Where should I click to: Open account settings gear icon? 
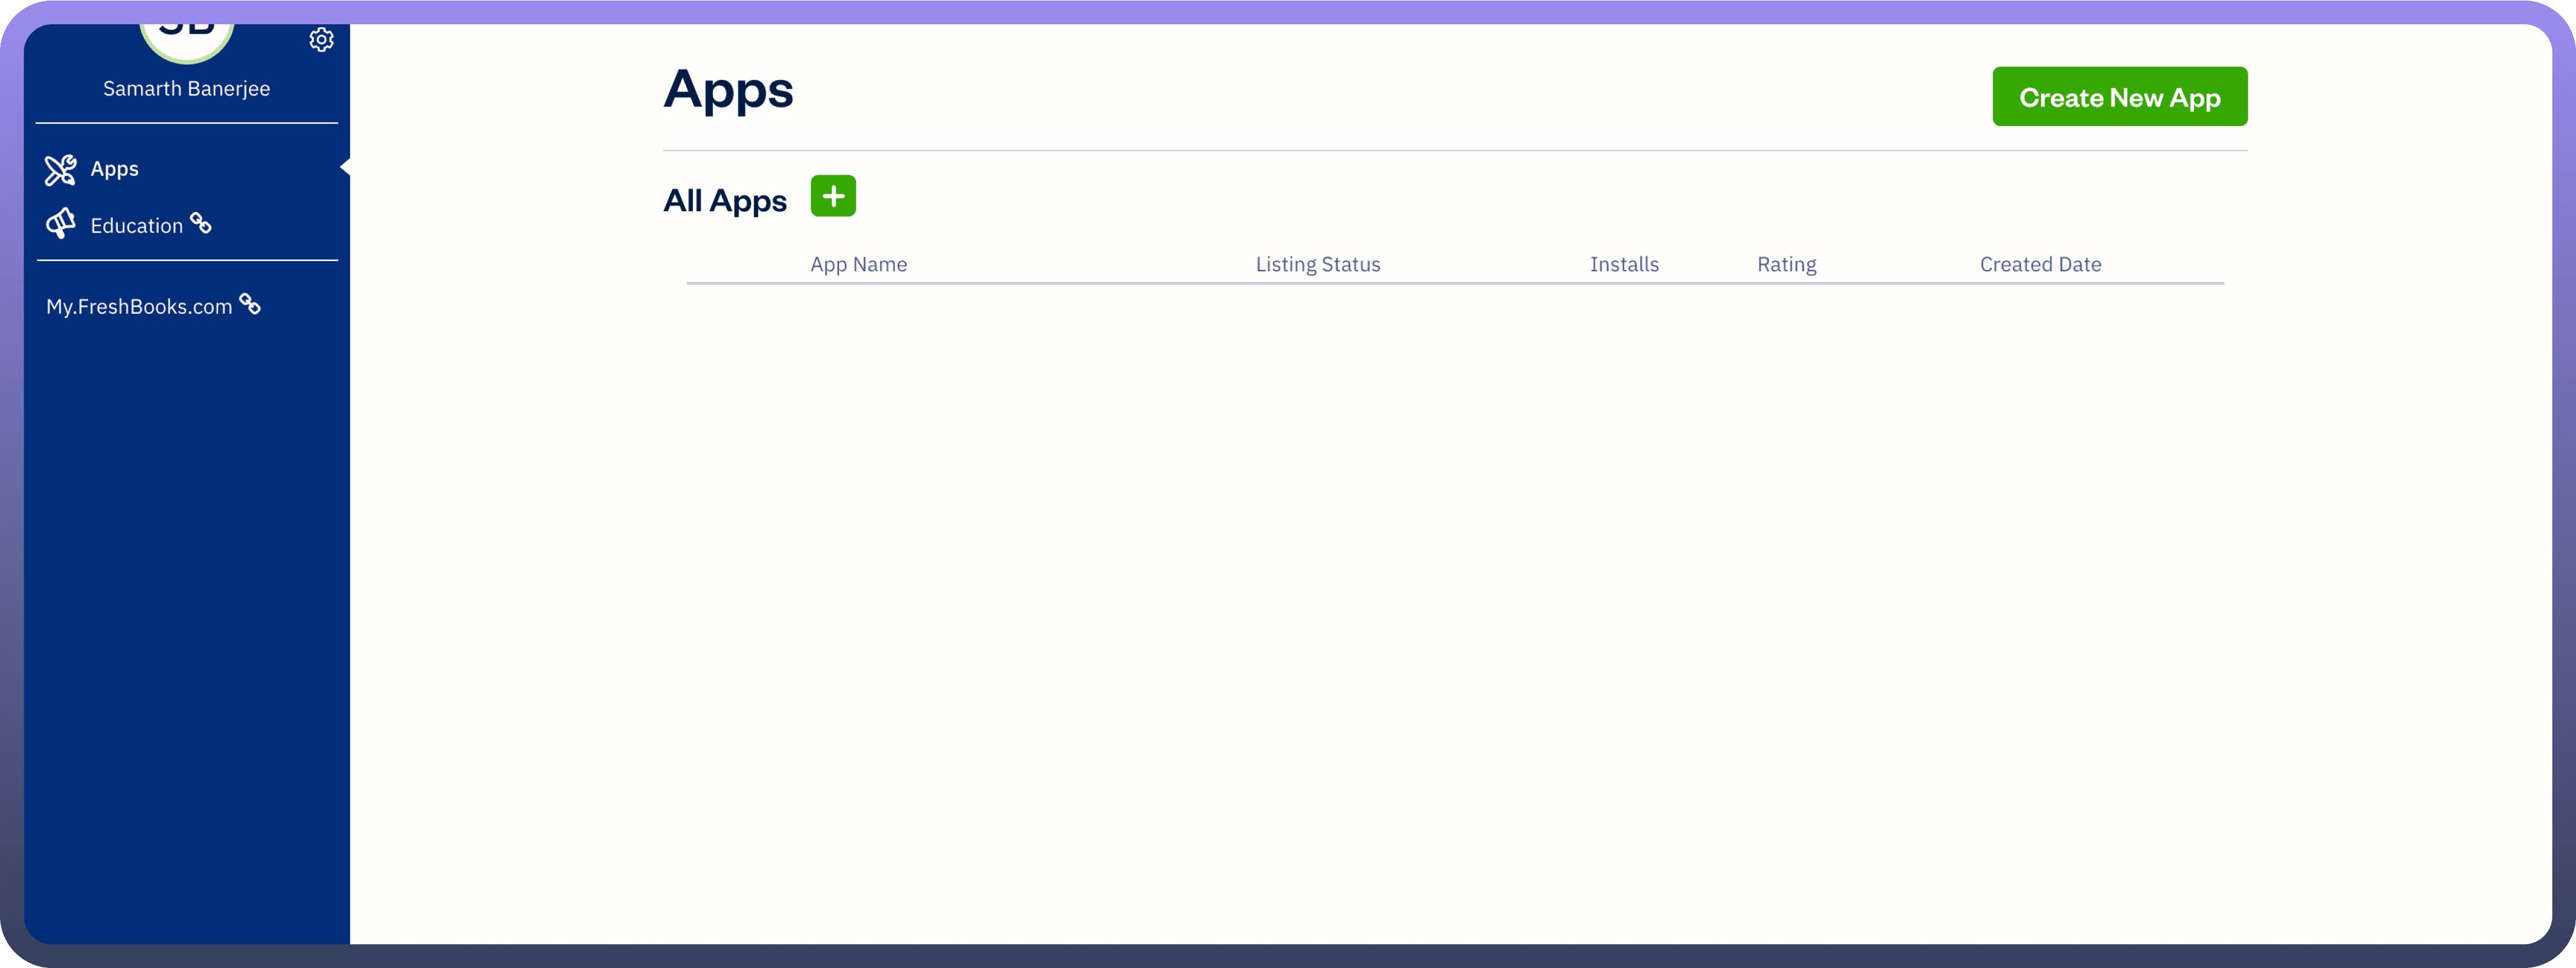[x=321, y=40]
